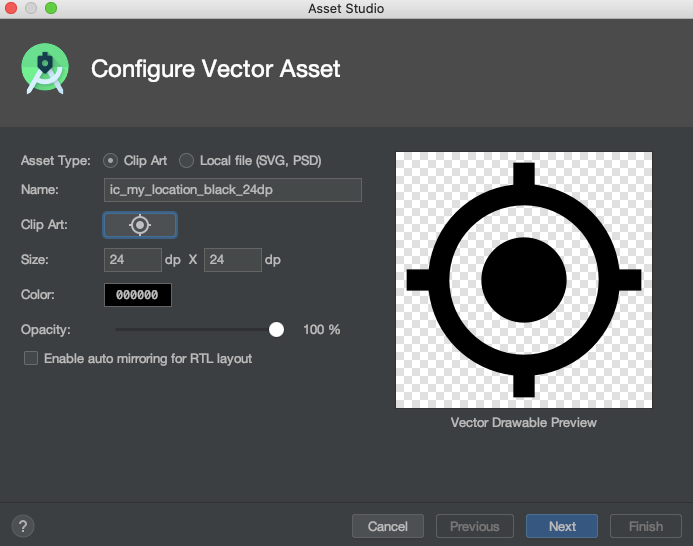
Task: Click the Asset Studio window title
Action: (346, 8)
